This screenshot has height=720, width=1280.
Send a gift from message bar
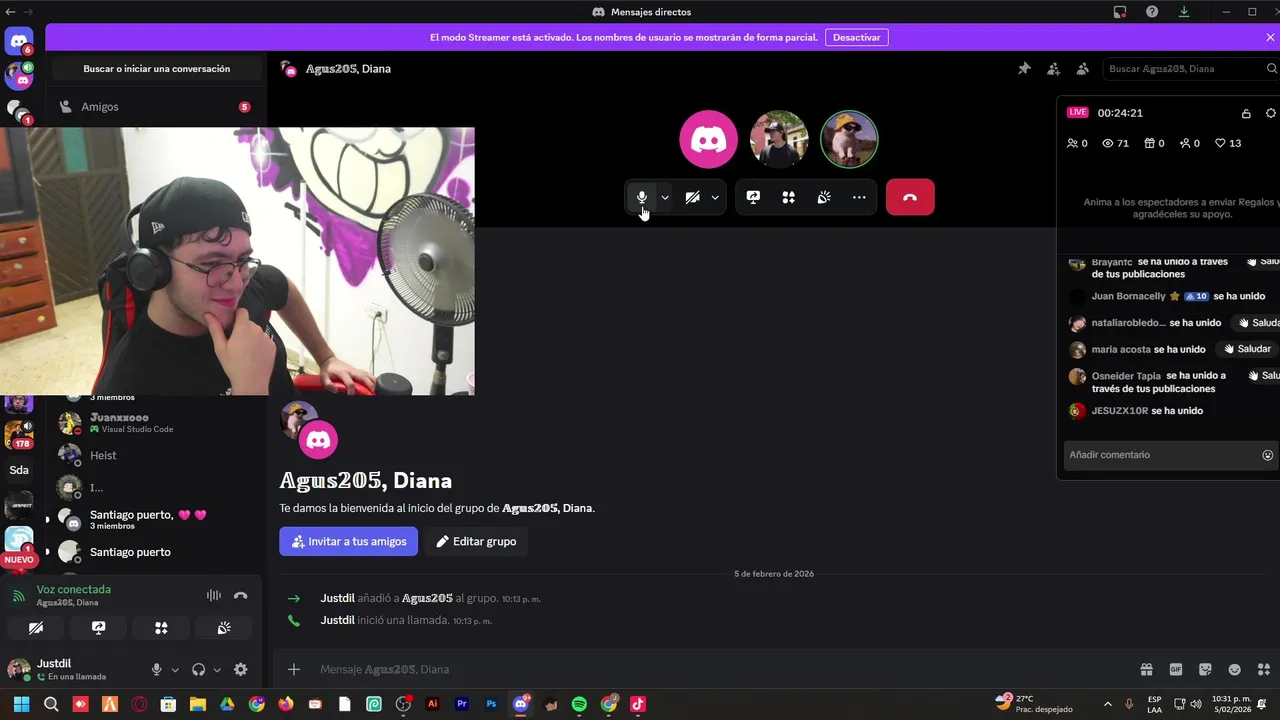(x=1146, y=669)
